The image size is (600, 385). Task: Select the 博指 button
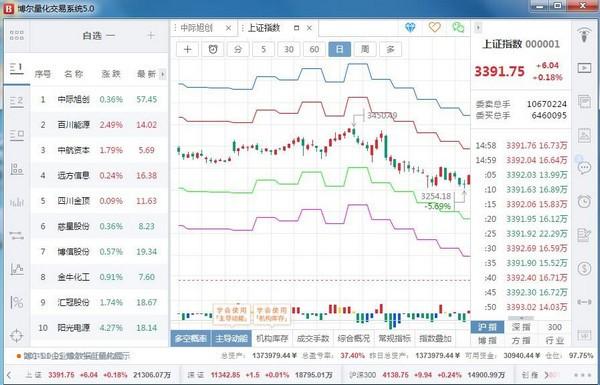(487, 340)
